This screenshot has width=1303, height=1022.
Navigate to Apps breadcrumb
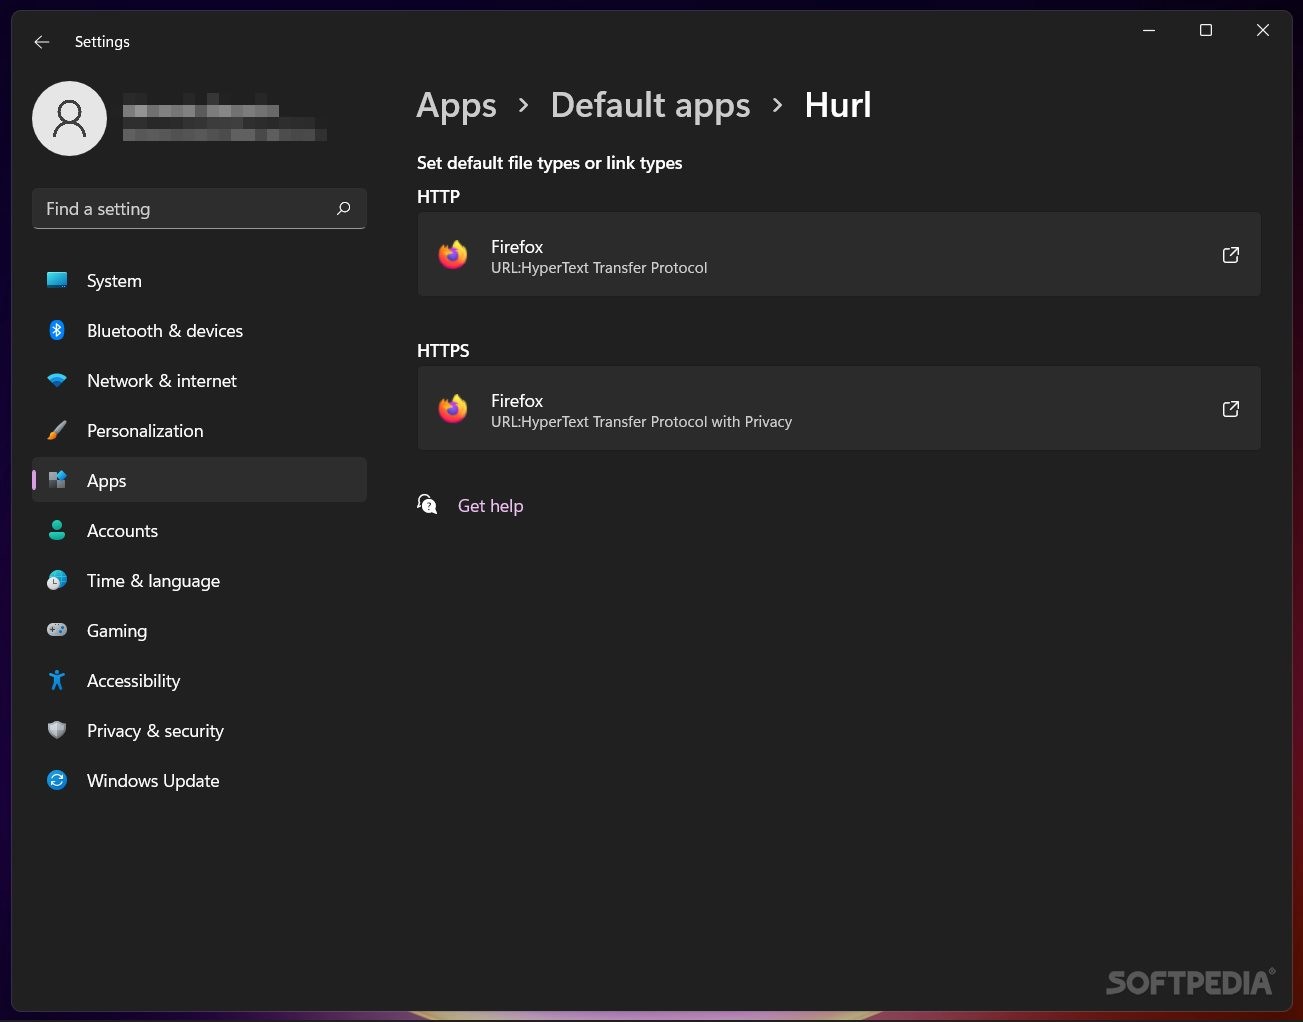[456, 106]
